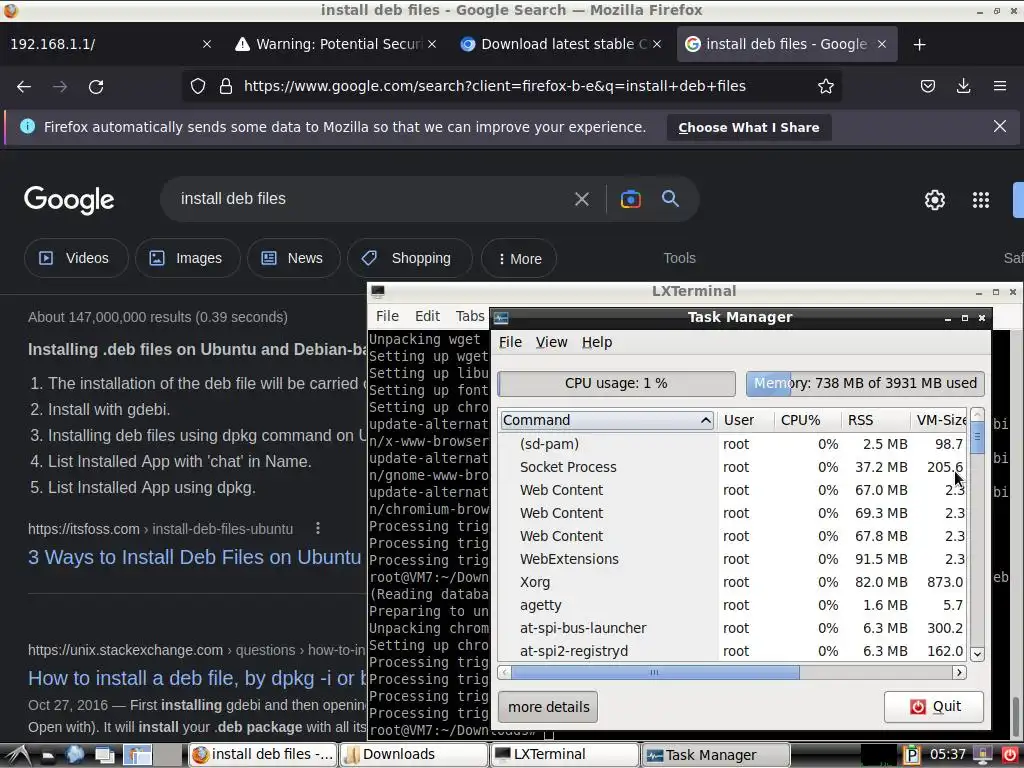This screenshot has width=1024, height=768.
Task: Select the WebExtensions process row
Action: pyautogui.click(x=733, y=559)
